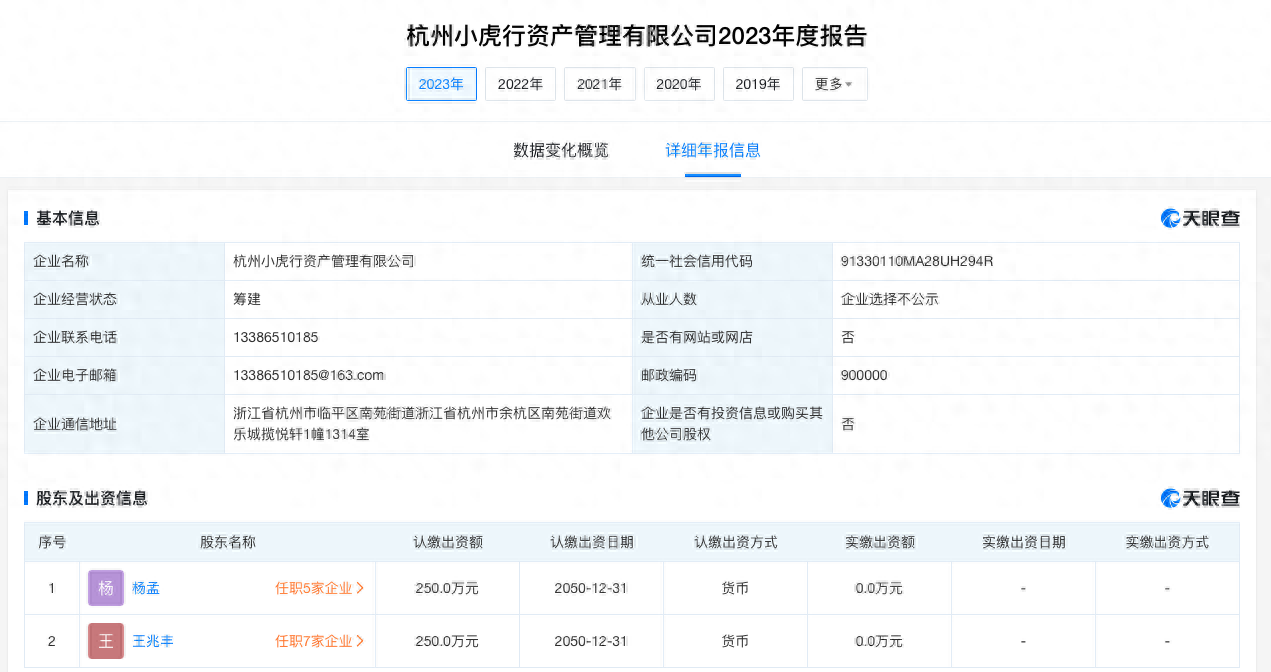Expand 任职5家企业 for 杨孟
This screenshot has width=1271, height=672.
pos(320,588)
